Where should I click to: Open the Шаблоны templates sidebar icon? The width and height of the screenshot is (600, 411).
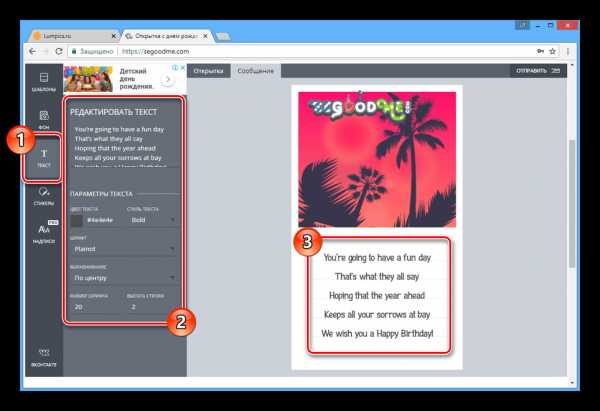pyautogui.click(x=44, y=82)
